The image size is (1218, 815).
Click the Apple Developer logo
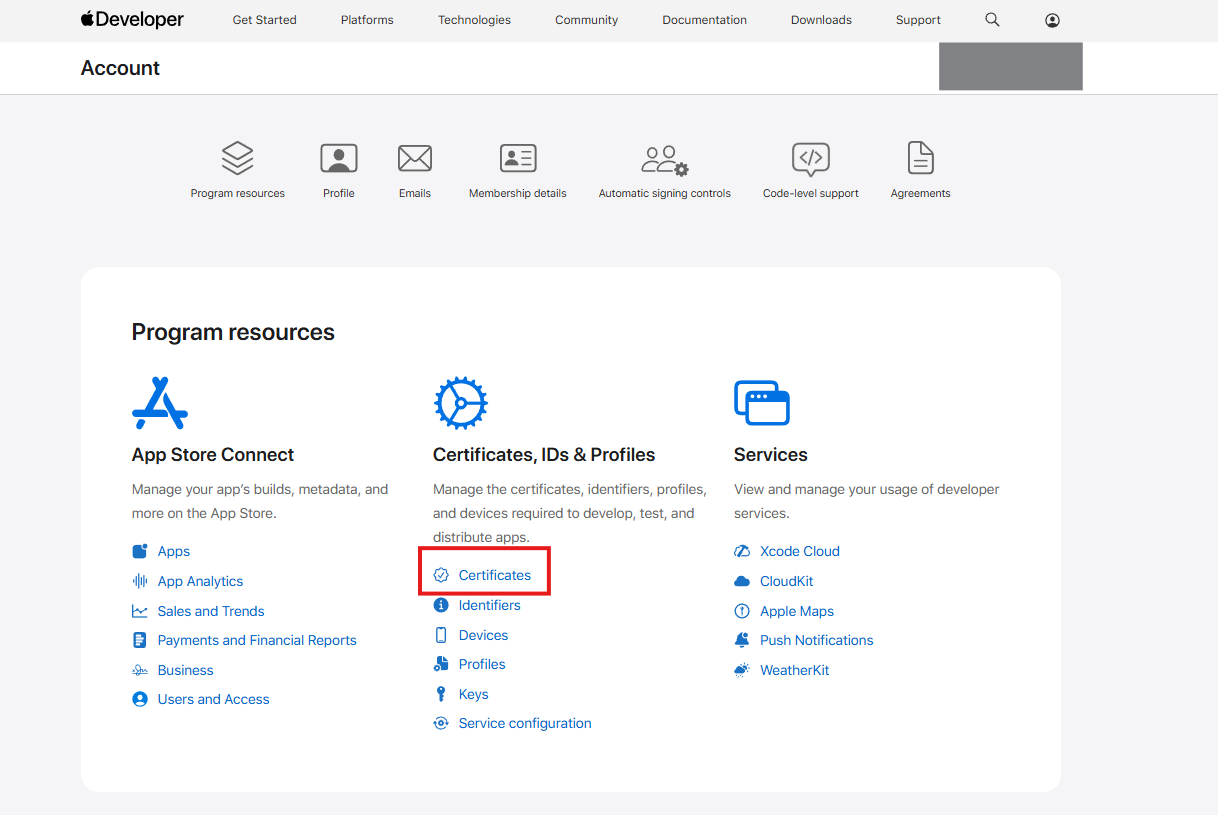click(132, 20)
